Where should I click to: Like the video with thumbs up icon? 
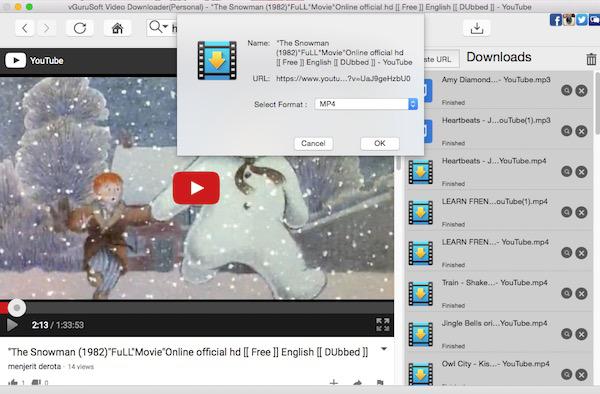point(13,382)
